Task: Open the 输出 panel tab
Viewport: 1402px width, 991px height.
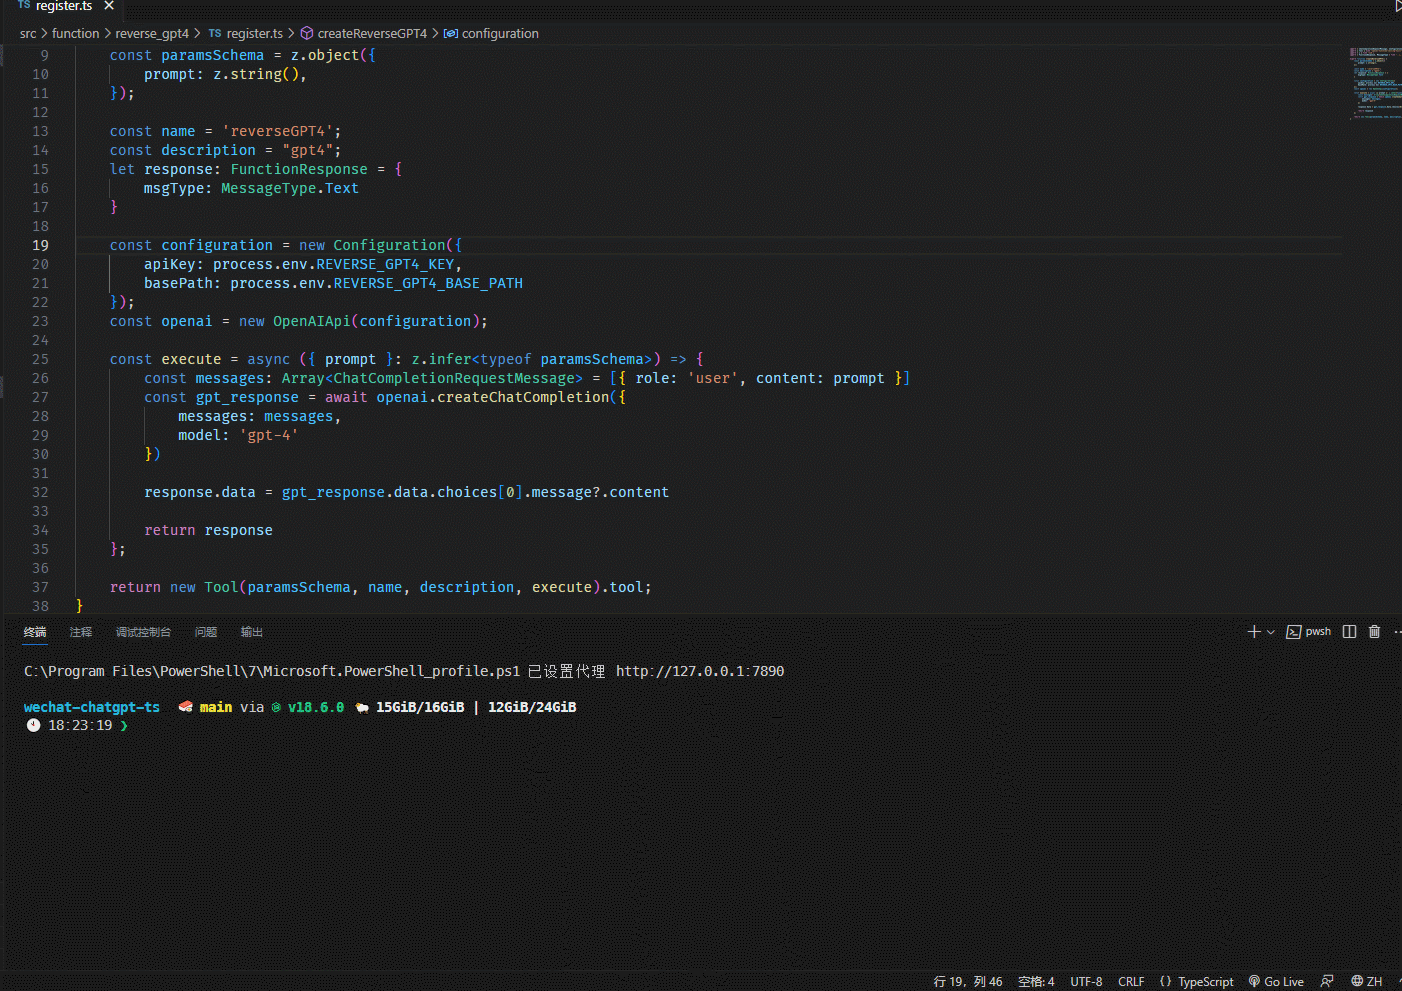Action: (x=250, y=631)
